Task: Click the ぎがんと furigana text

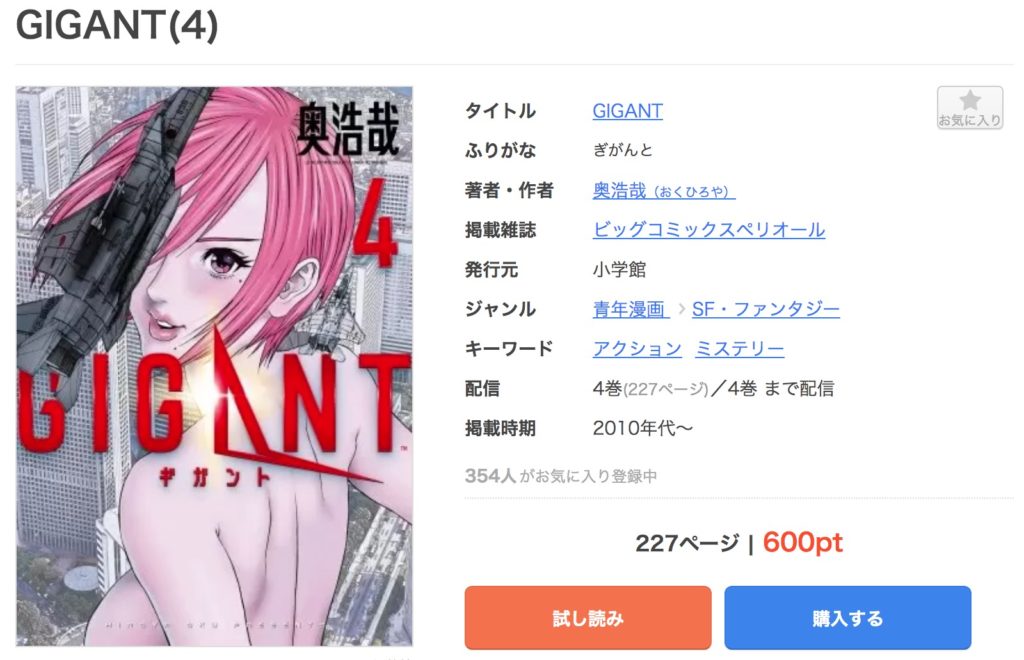Action: 622,150
